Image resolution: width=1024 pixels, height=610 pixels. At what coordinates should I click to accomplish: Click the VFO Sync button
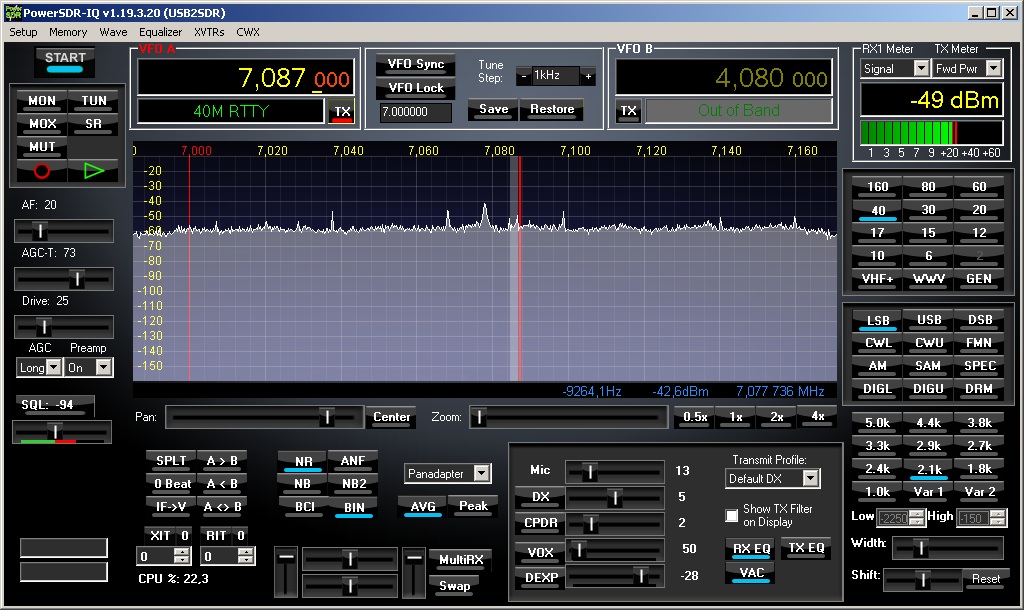(415, 64)
